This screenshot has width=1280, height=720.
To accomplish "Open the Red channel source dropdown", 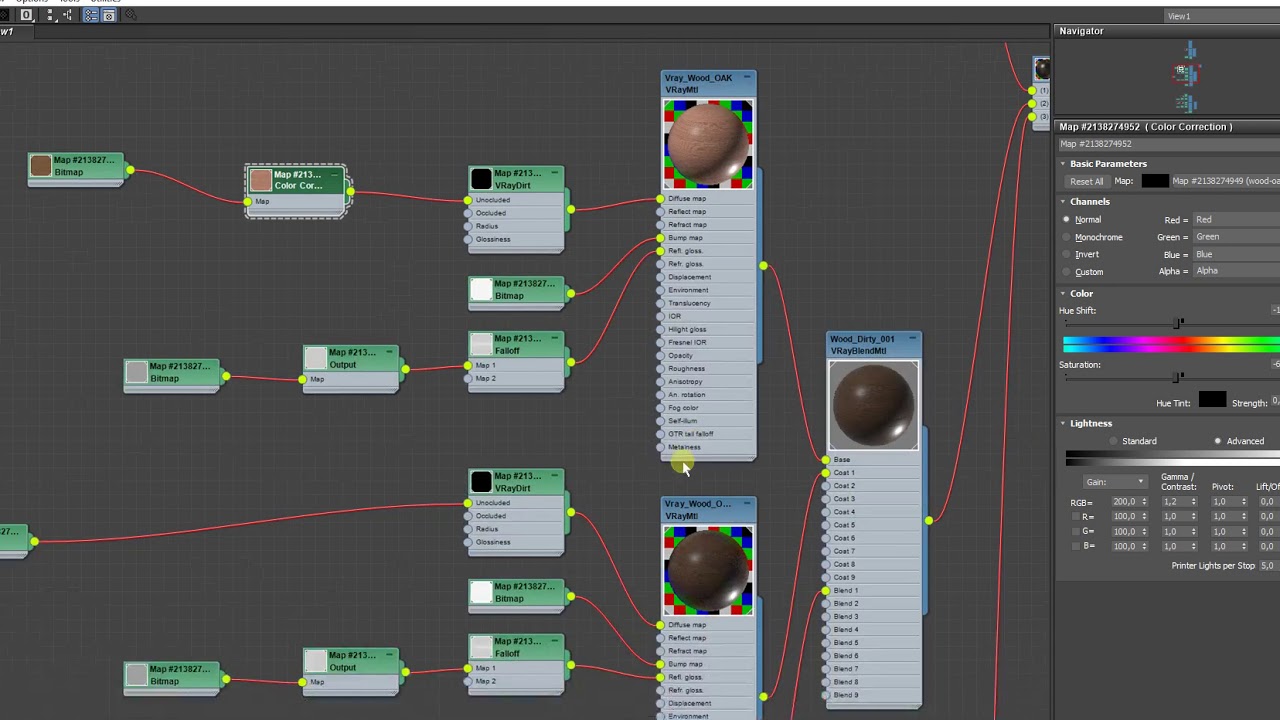I will click(x=1236, y=220).
